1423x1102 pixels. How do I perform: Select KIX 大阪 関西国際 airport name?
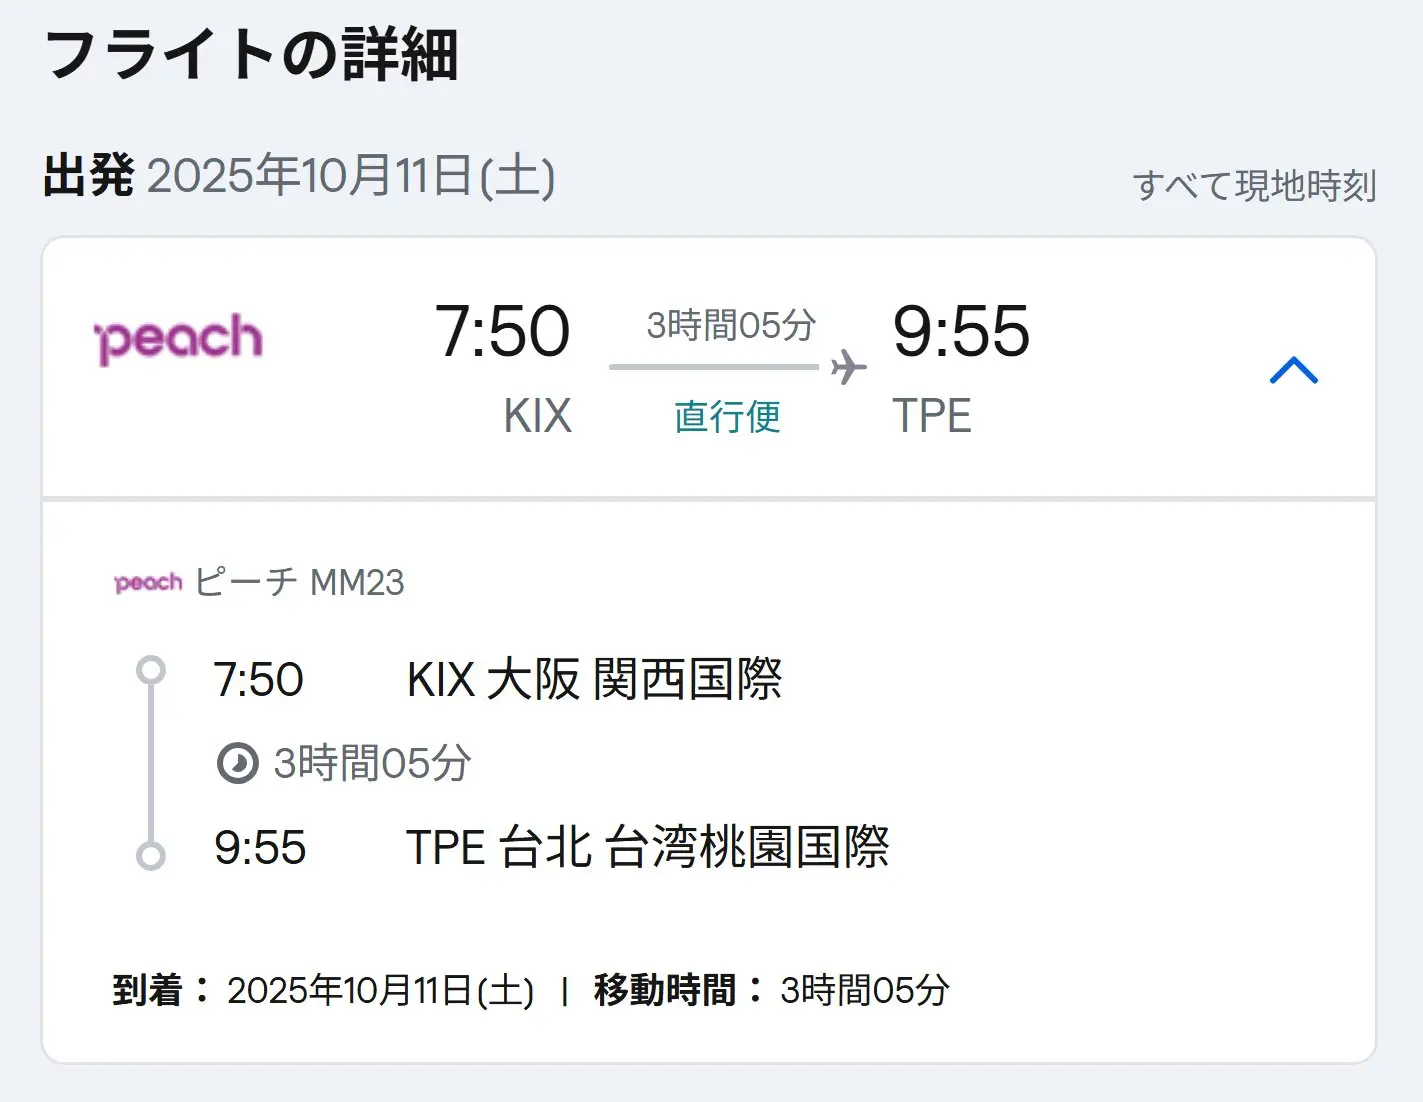coord(594,680)
